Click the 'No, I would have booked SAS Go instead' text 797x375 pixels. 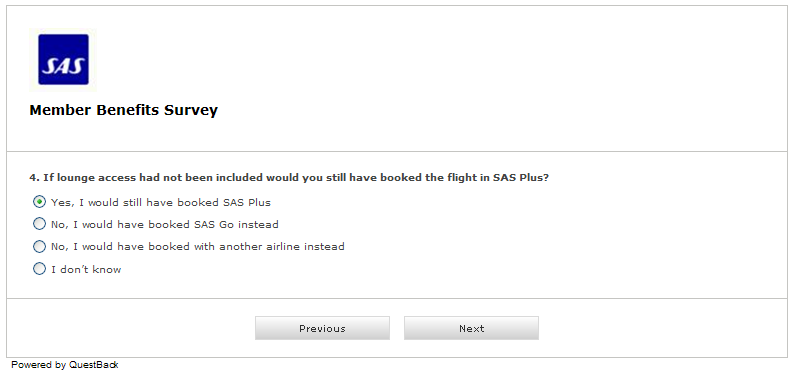tap(165, 225)
